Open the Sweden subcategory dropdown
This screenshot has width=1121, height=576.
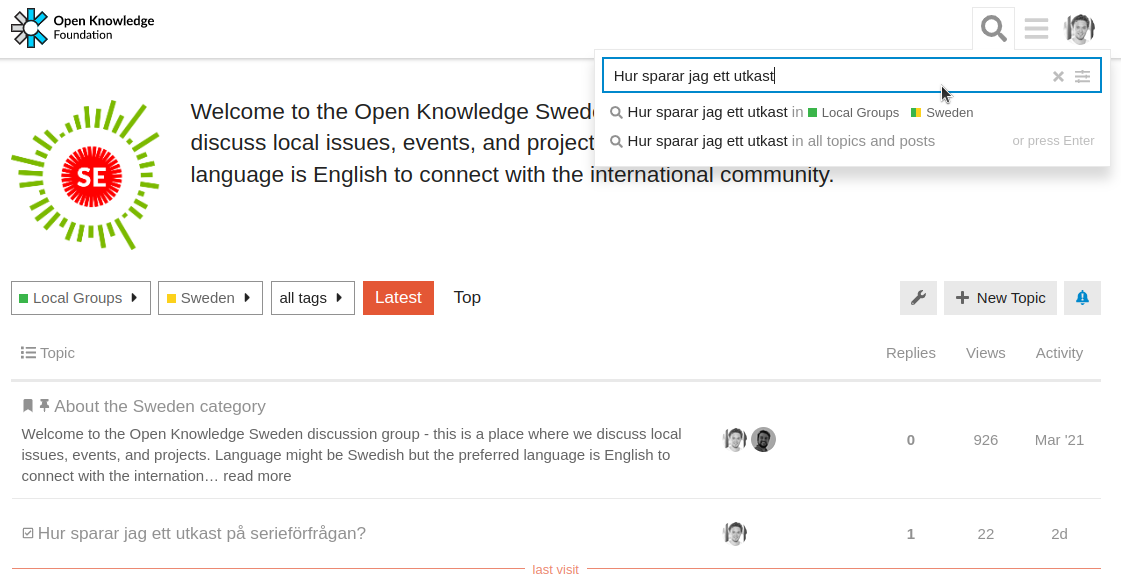pyautogui.click(x=210, y=298)
